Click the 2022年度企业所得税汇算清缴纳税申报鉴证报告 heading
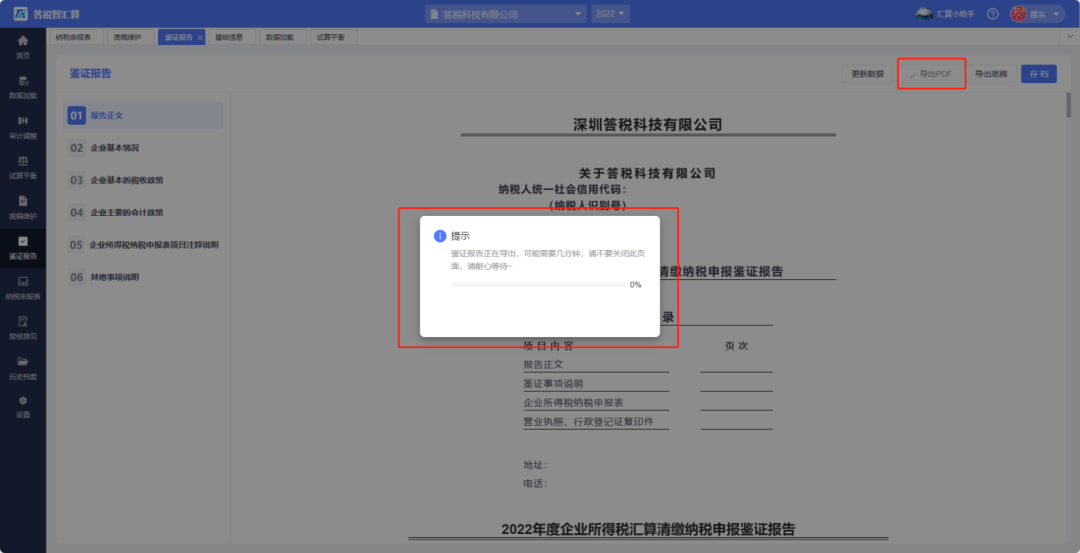This screenshot has width=1080, height=553. pos(648,529)
